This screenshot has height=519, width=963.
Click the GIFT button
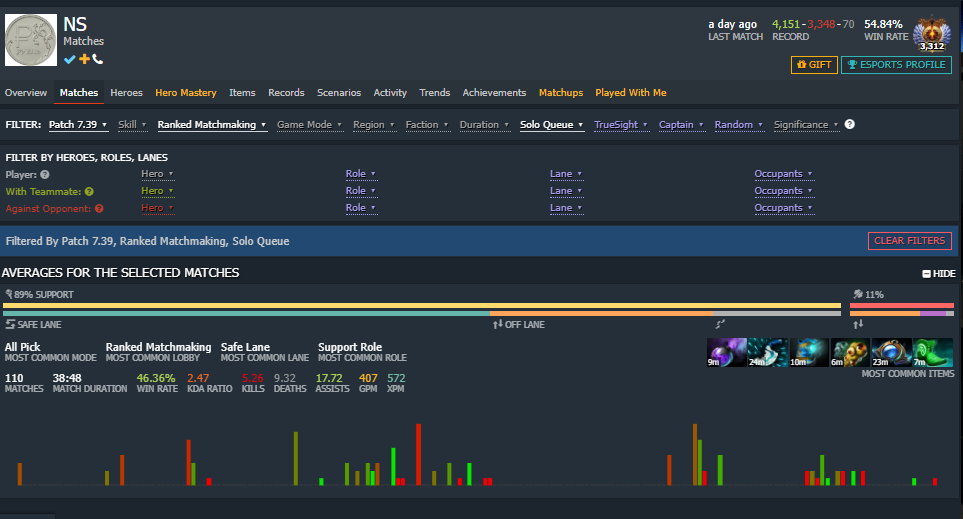pos(814,64)
